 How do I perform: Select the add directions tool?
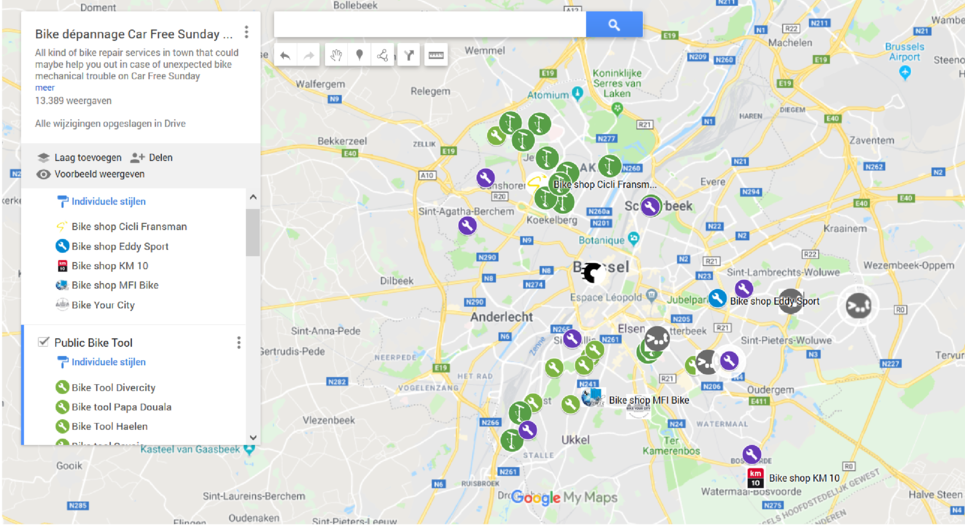tap(409, 56)
